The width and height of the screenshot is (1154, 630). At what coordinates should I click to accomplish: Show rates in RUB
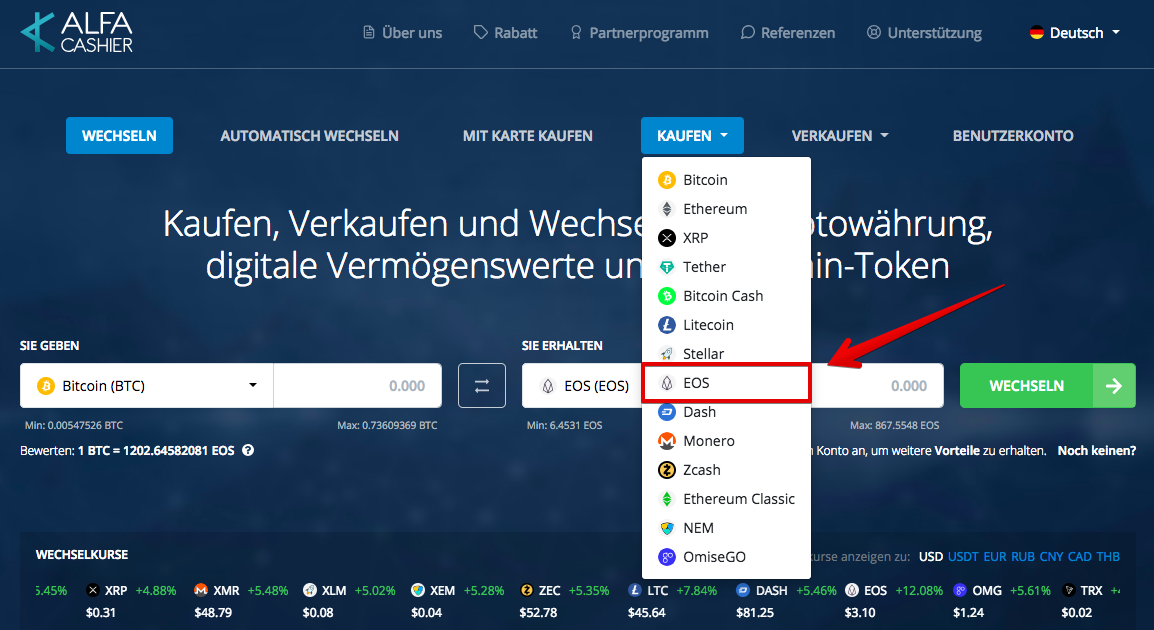(1022, 556)
